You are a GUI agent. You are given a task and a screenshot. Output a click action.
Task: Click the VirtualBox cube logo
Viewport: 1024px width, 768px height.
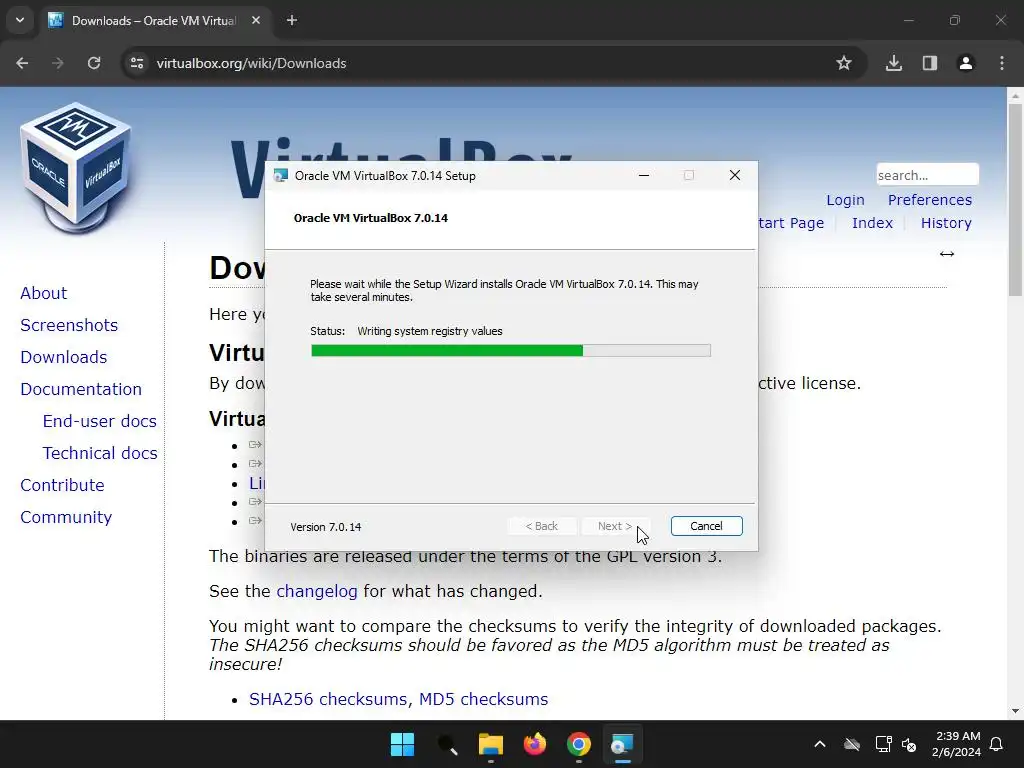(x=76, y=167)
